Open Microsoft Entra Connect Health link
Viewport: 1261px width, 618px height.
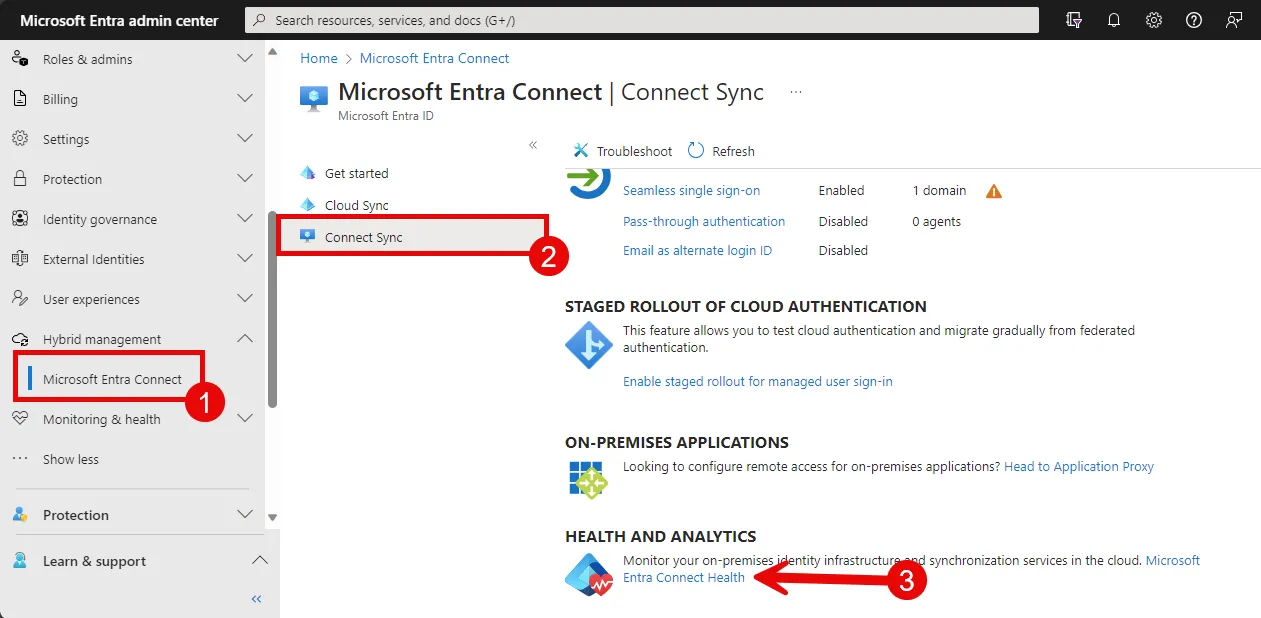pyautogui.click(x=684, y=577)
